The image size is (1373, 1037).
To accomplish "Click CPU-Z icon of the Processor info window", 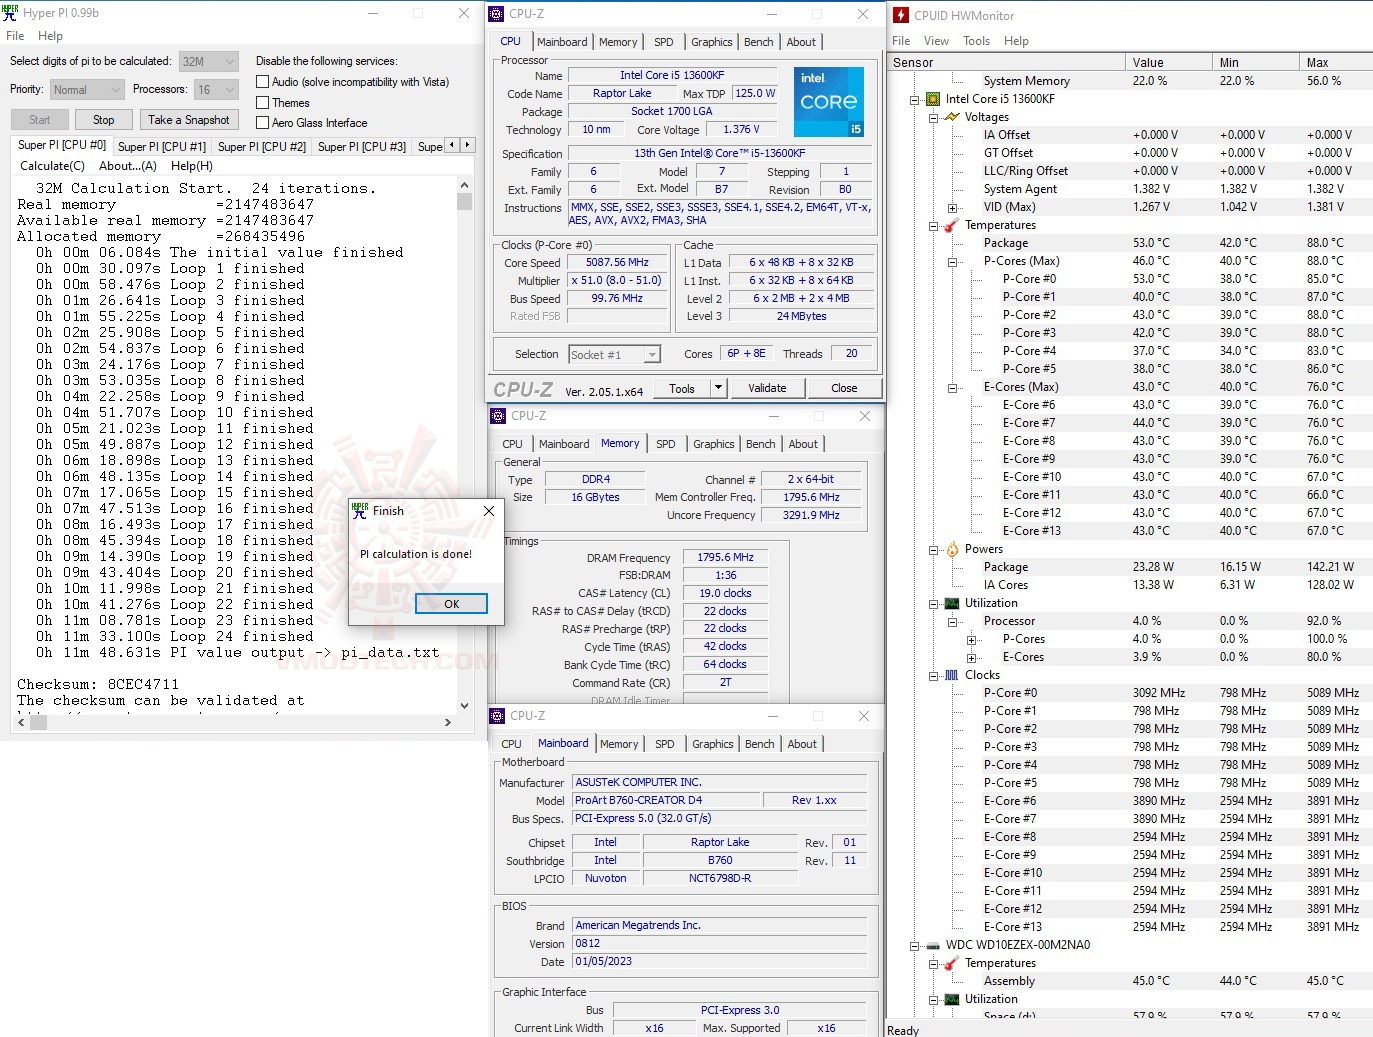I will click(497, 14).
